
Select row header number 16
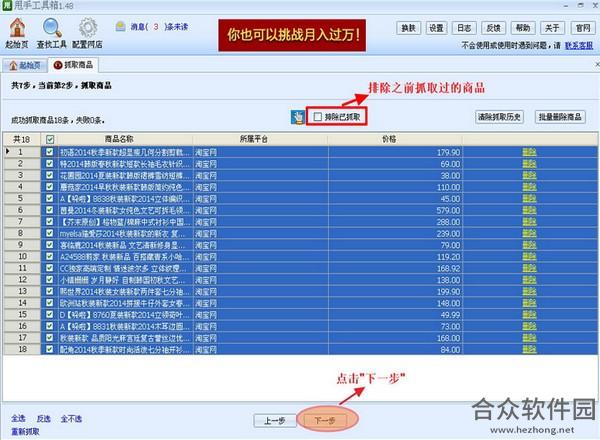(x=22, y=326)
